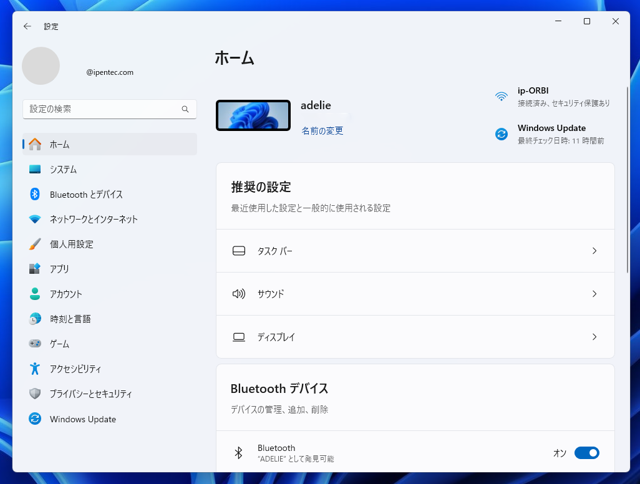Open the Display row chevron
640x484 pixels.
(x=594, y=337)
